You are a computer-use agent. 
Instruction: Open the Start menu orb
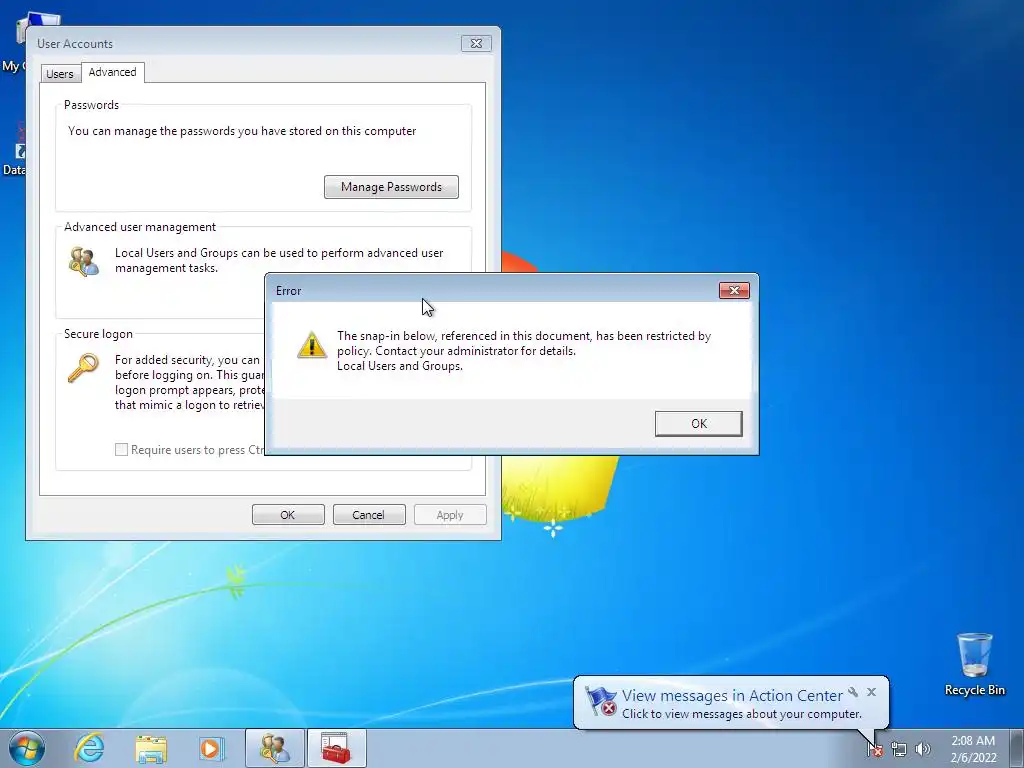27,748
